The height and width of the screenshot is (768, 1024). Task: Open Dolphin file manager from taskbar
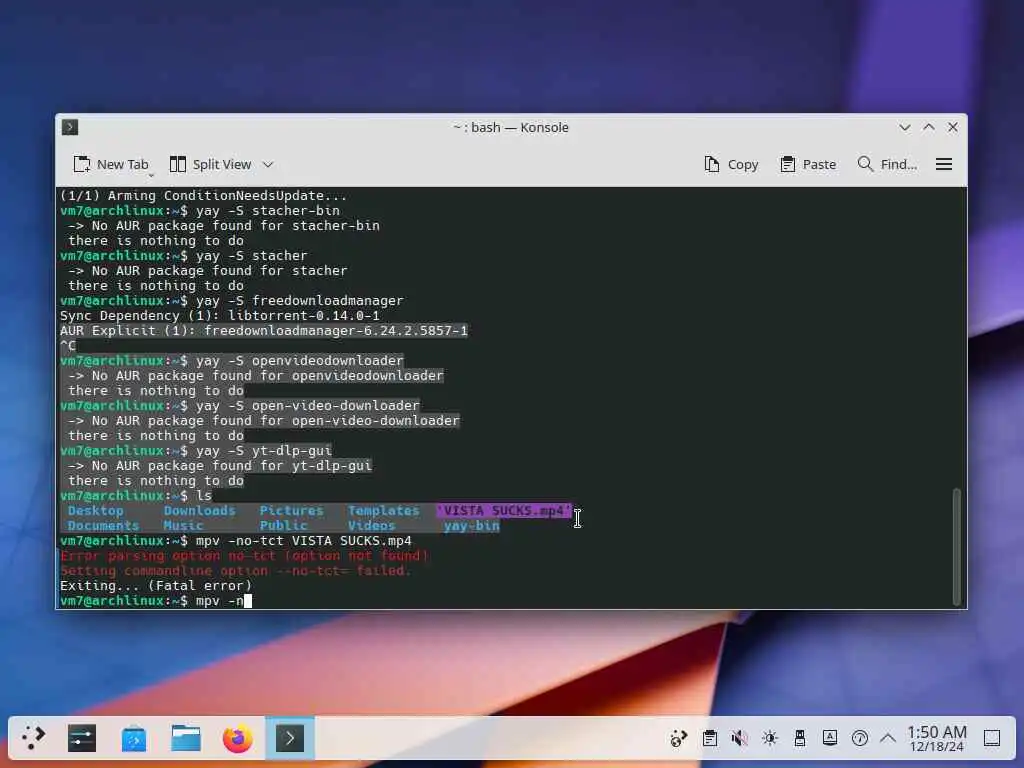point(185,738)
